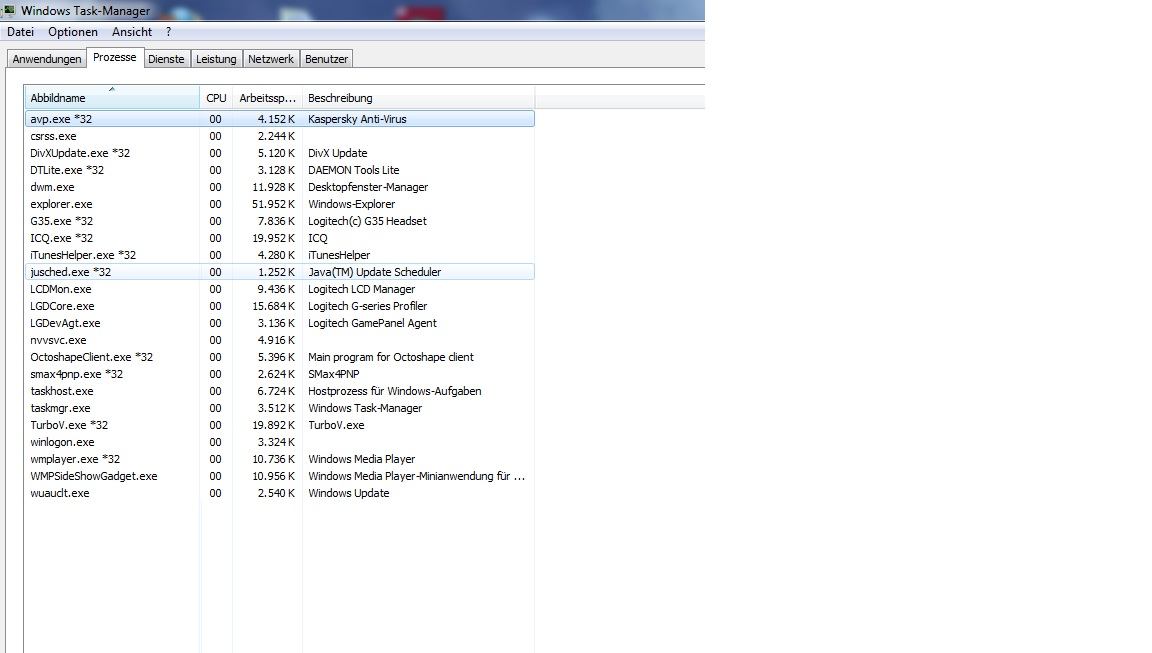Click Main program for Octoshape client

click(x=390, y=357)
